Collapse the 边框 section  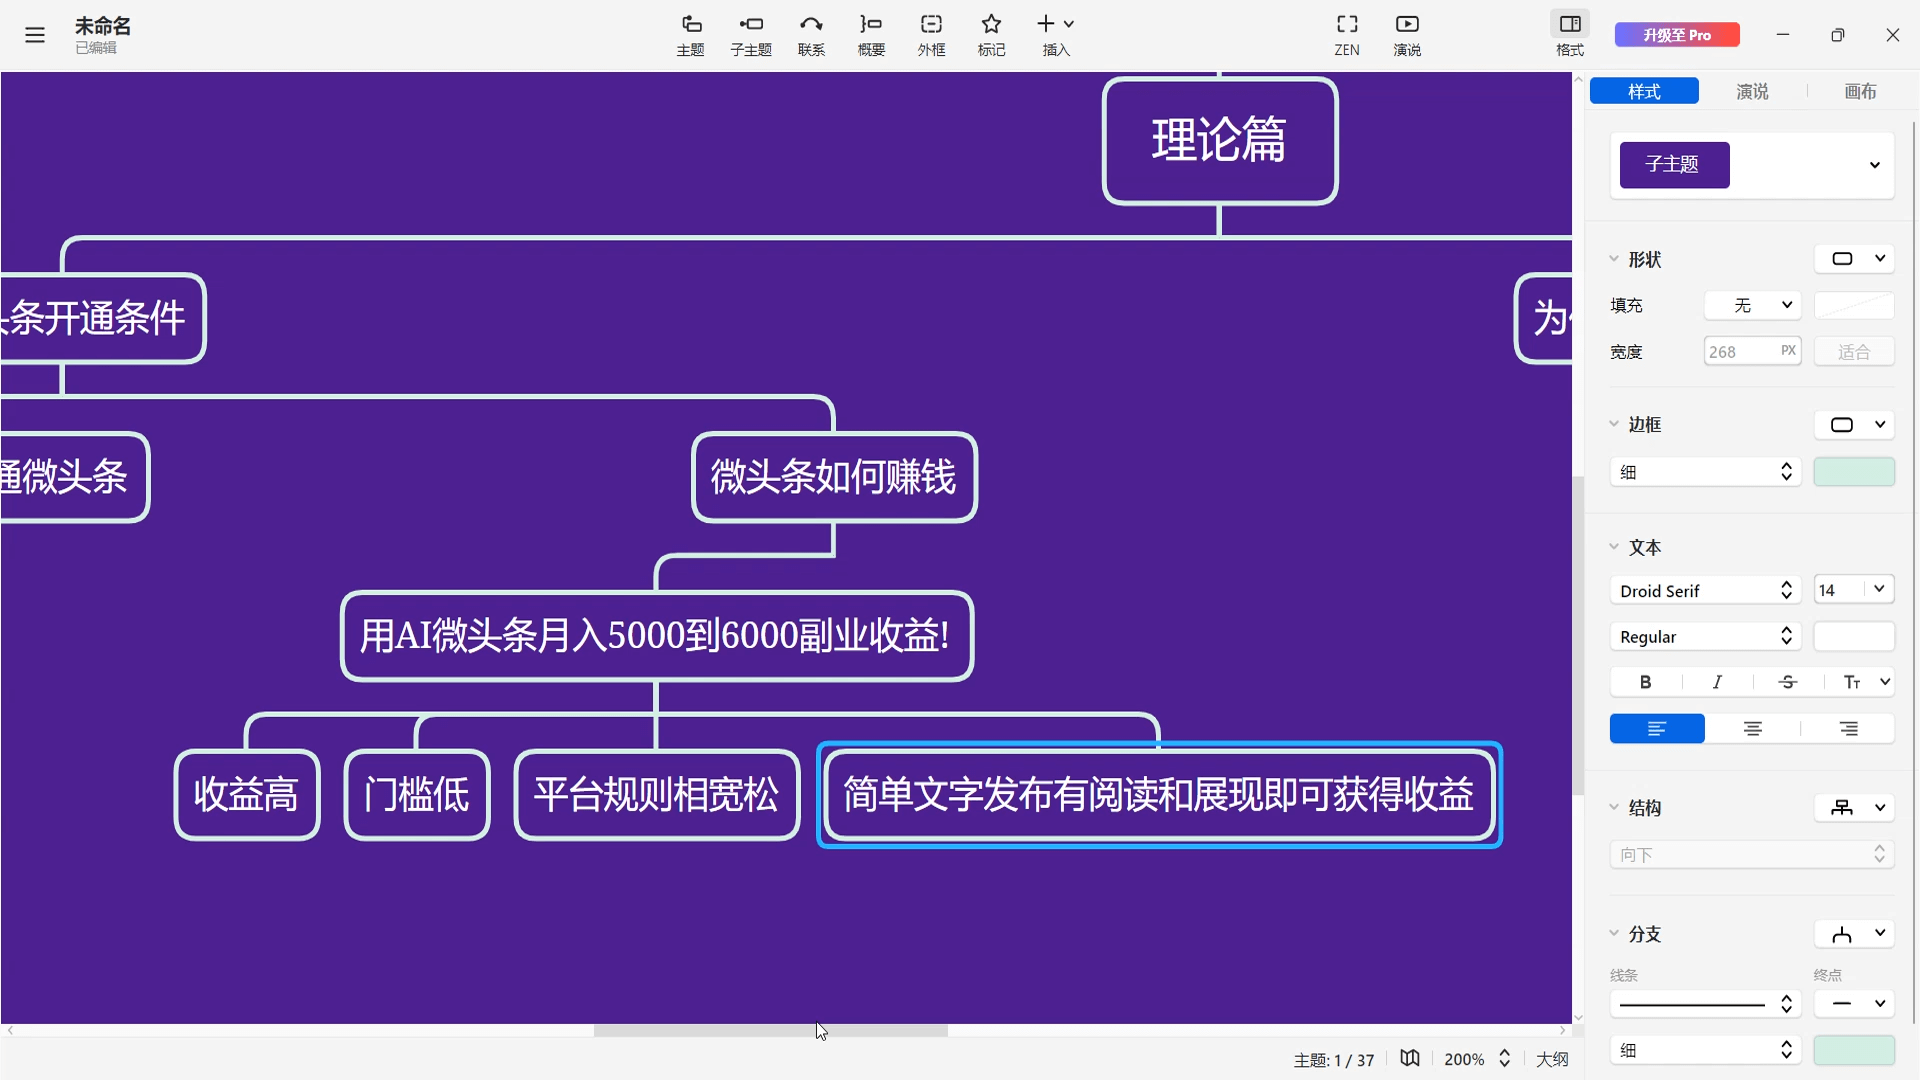pos(1614,424)
